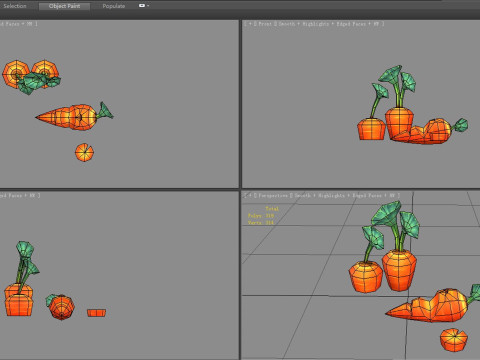Screen dimensions: 480x360
Task: Click the 'Total' statistics heading
Action: (x=272, y=209)
